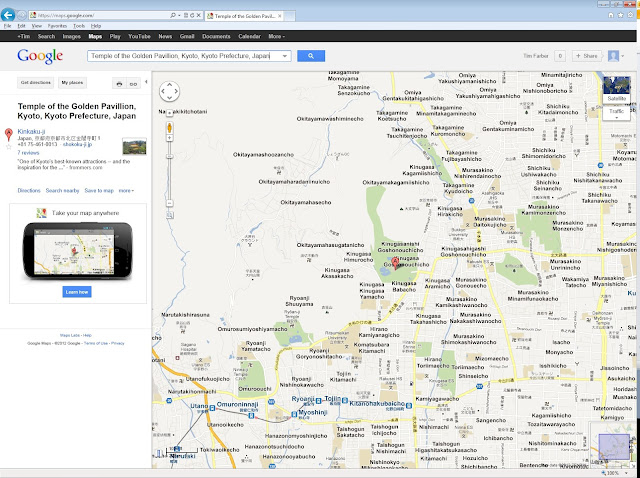Star the Kinkaku-ji result
640x478 pixels.
[8, 146]
